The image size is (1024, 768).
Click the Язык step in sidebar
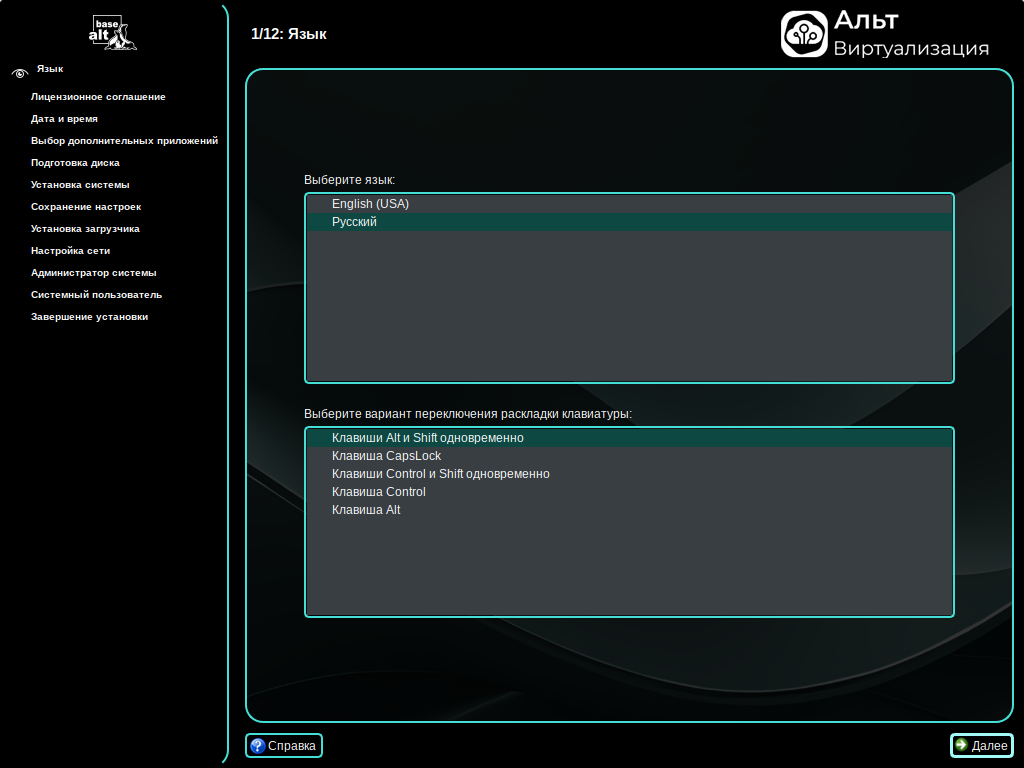click(x=50, y=69)
